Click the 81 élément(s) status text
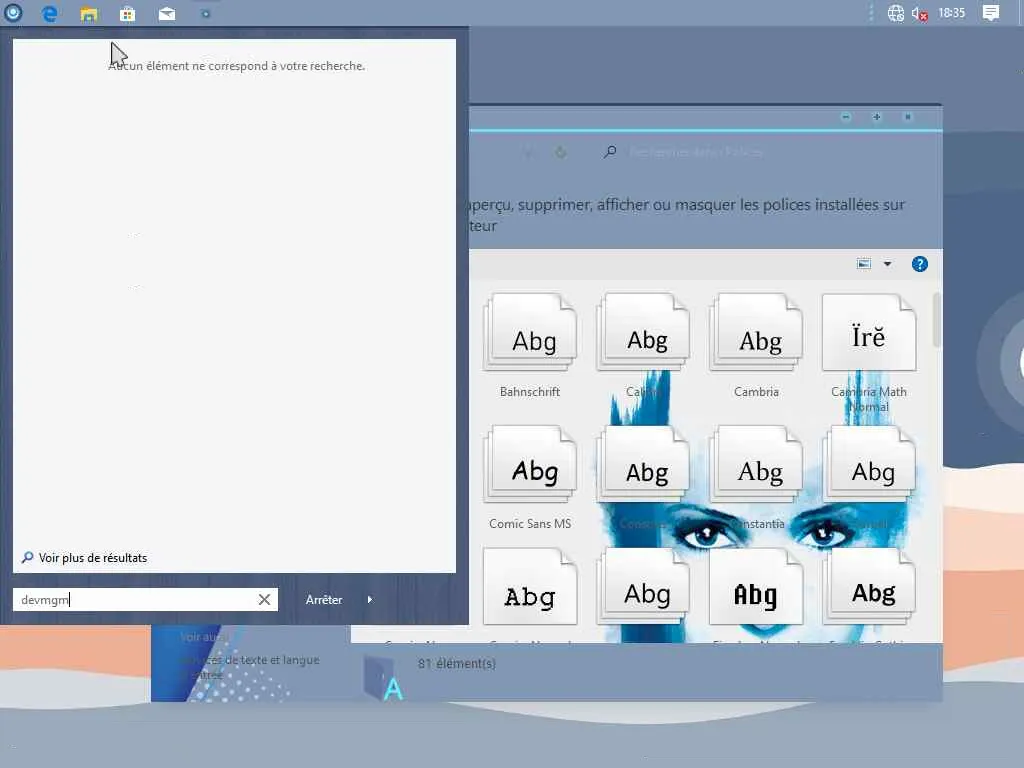The width and height of the screenshot is (1024, 768). [x=456, y=664]
